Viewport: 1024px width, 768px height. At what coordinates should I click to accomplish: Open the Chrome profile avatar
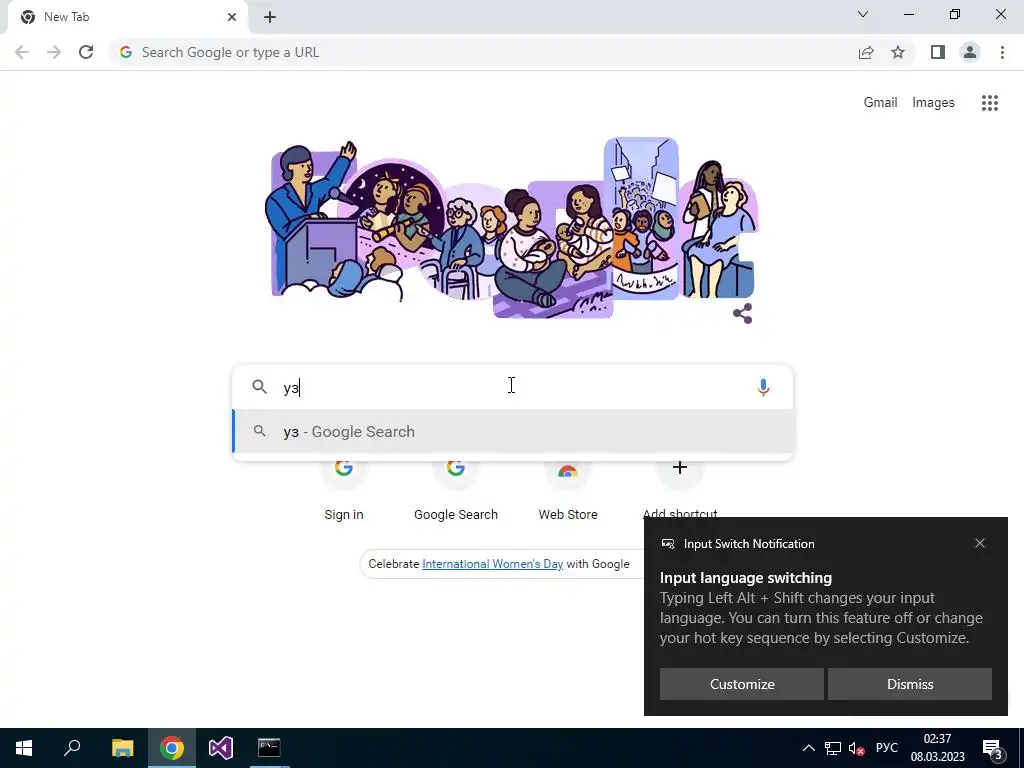(x=970, y=52)
